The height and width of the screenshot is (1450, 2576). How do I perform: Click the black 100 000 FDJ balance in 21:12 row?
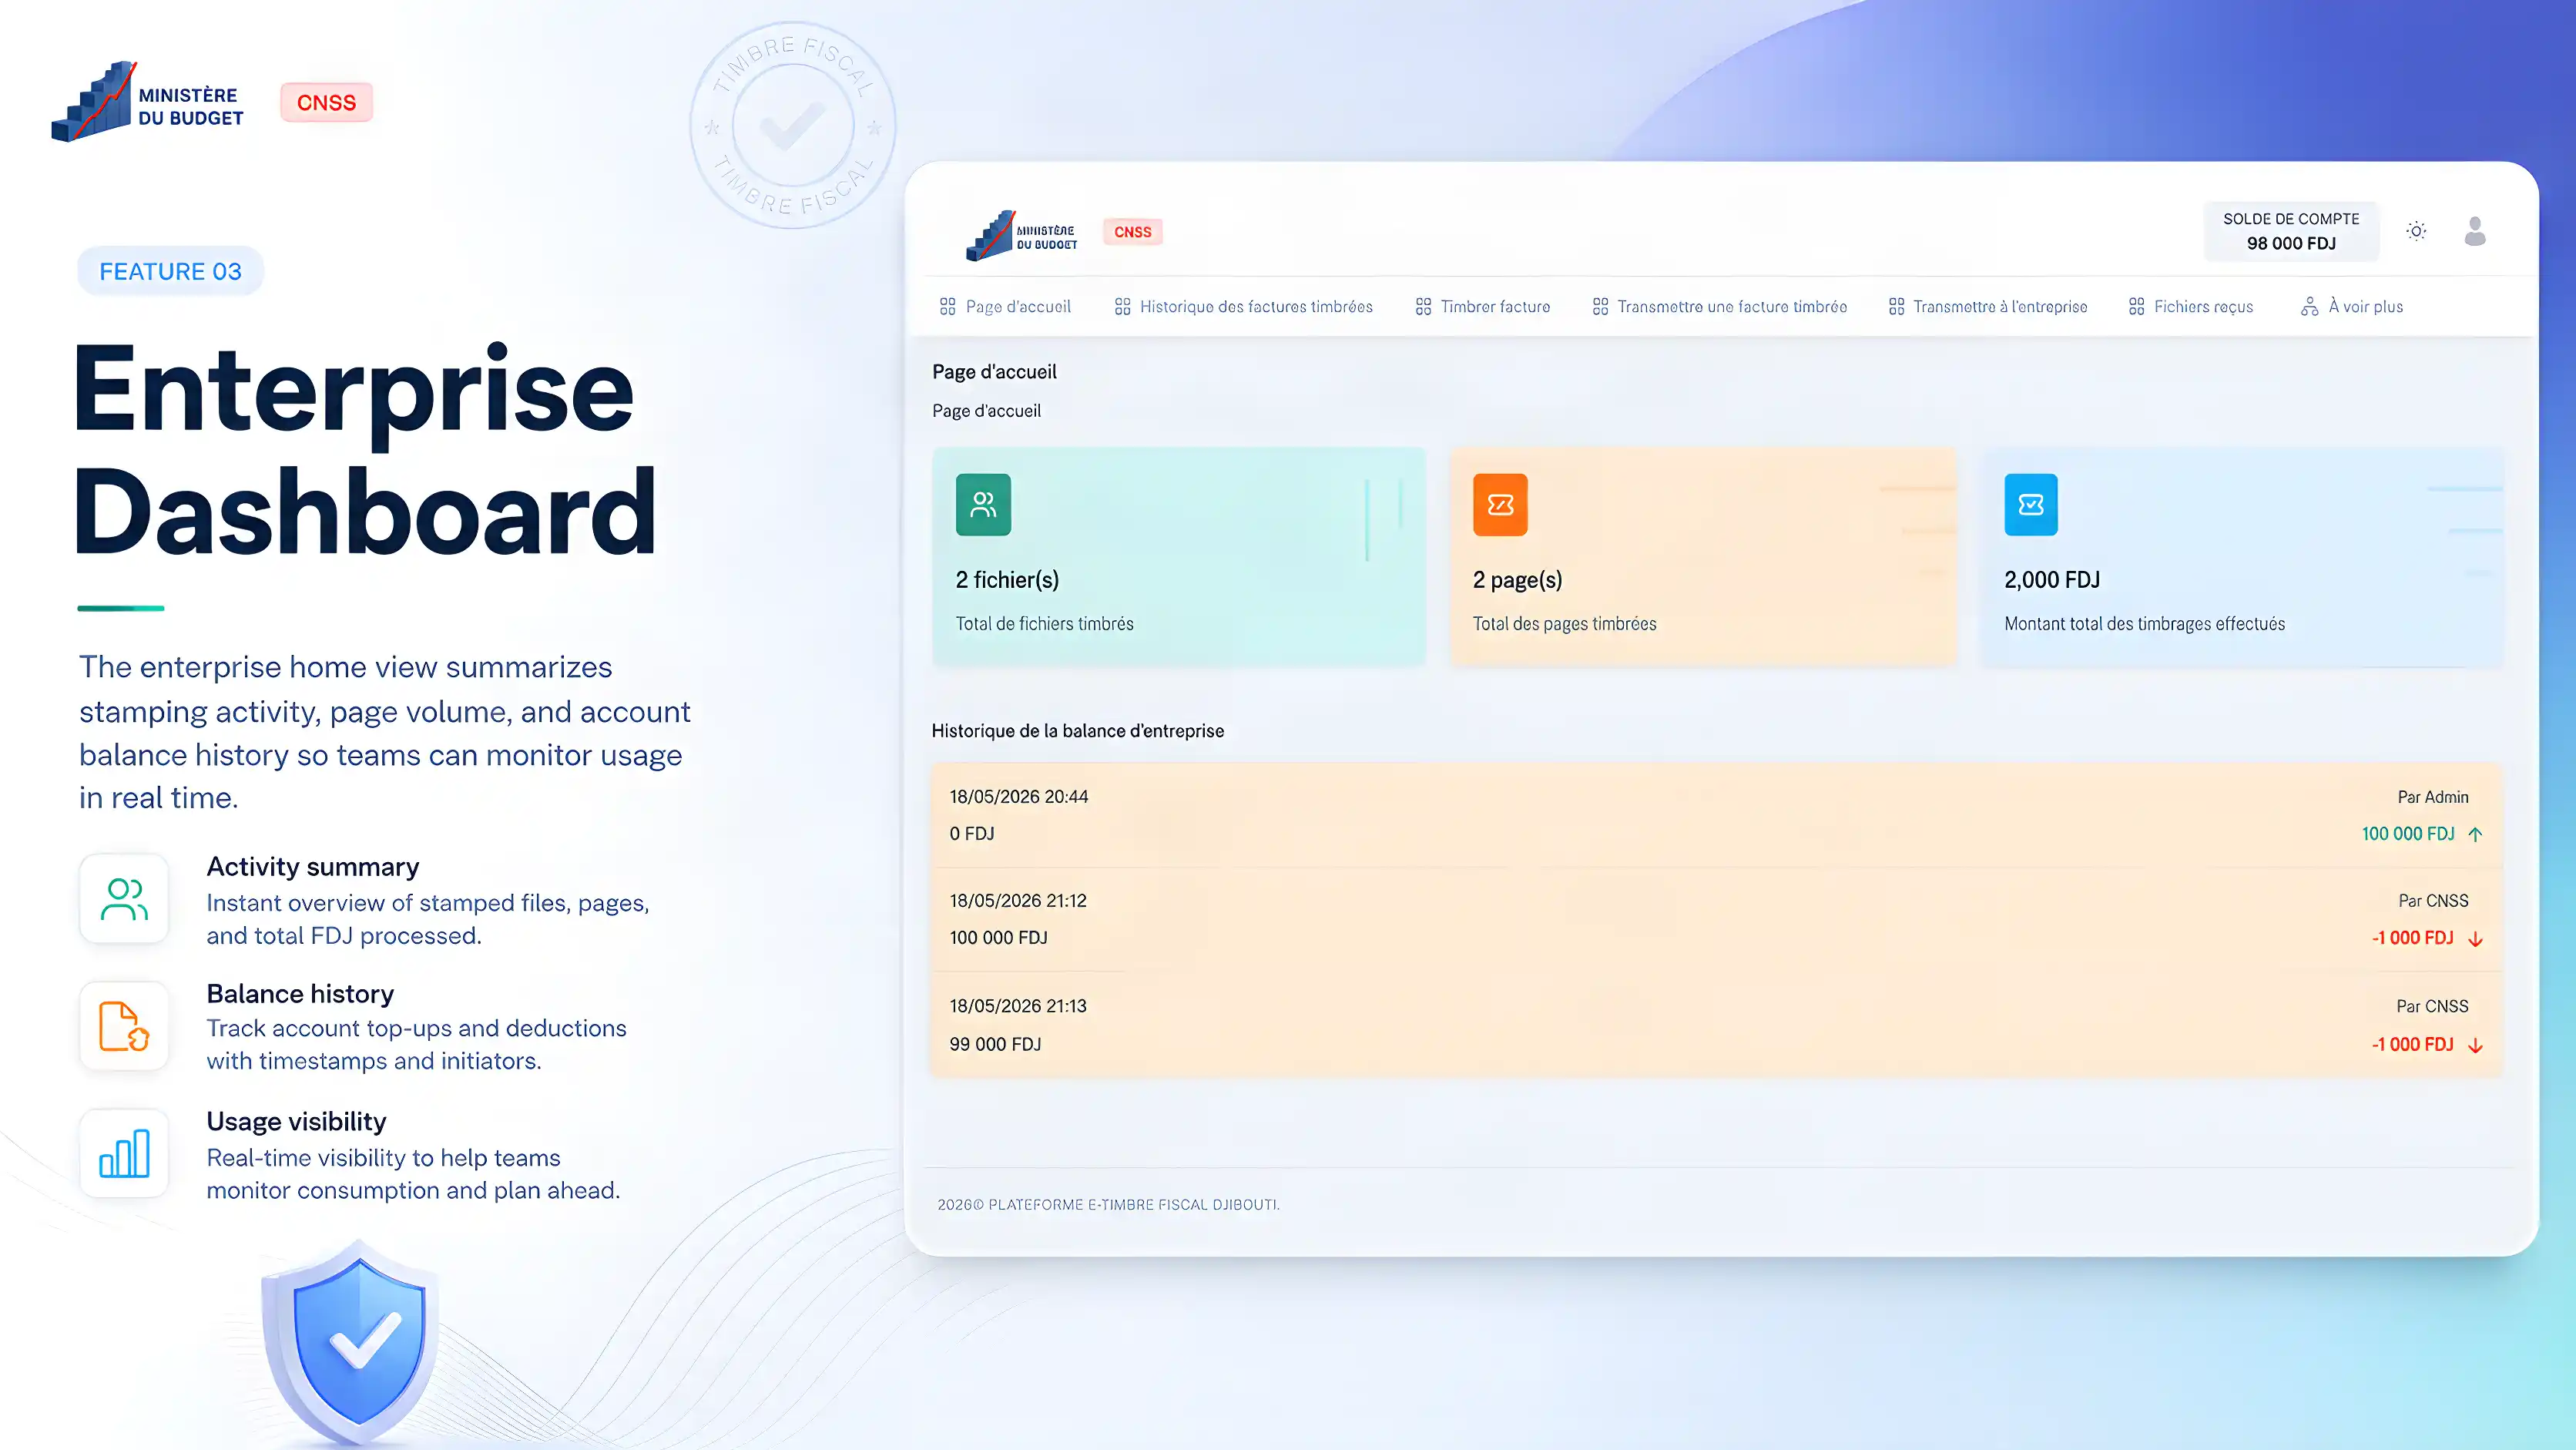998,938
